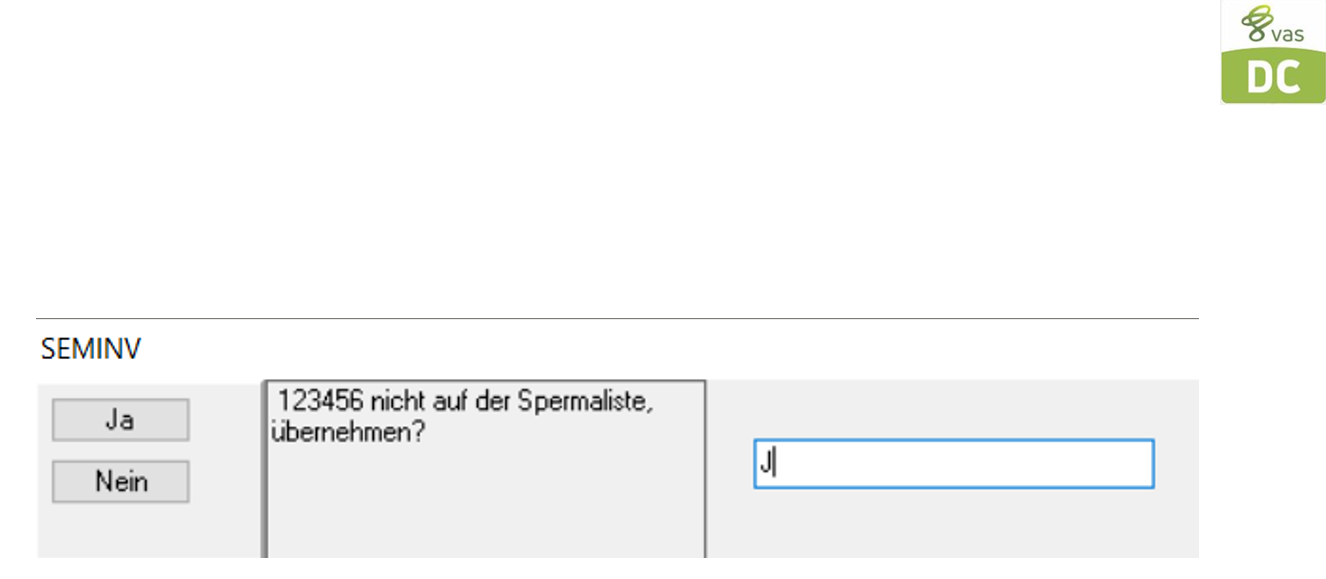
Task: Click the number 123456 in the message
Action: click(314, 401)
